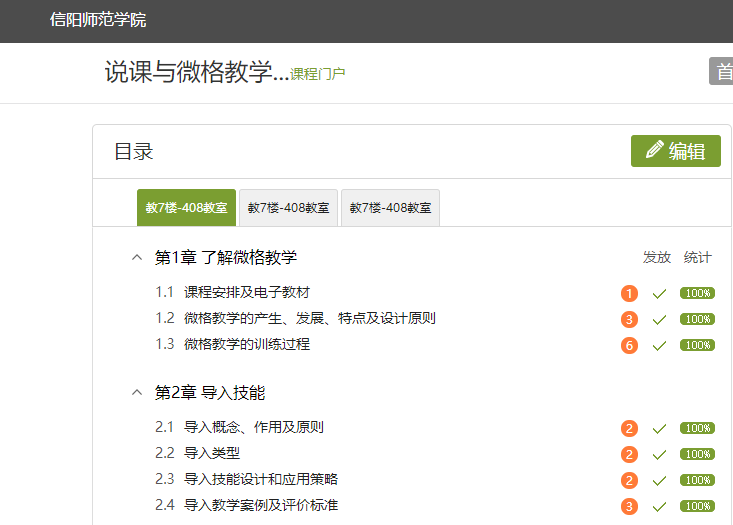Click the orange badge numbered 6 for section 1.3
Viewport: 733px width, 525px height.
click(x=629, y=345)
